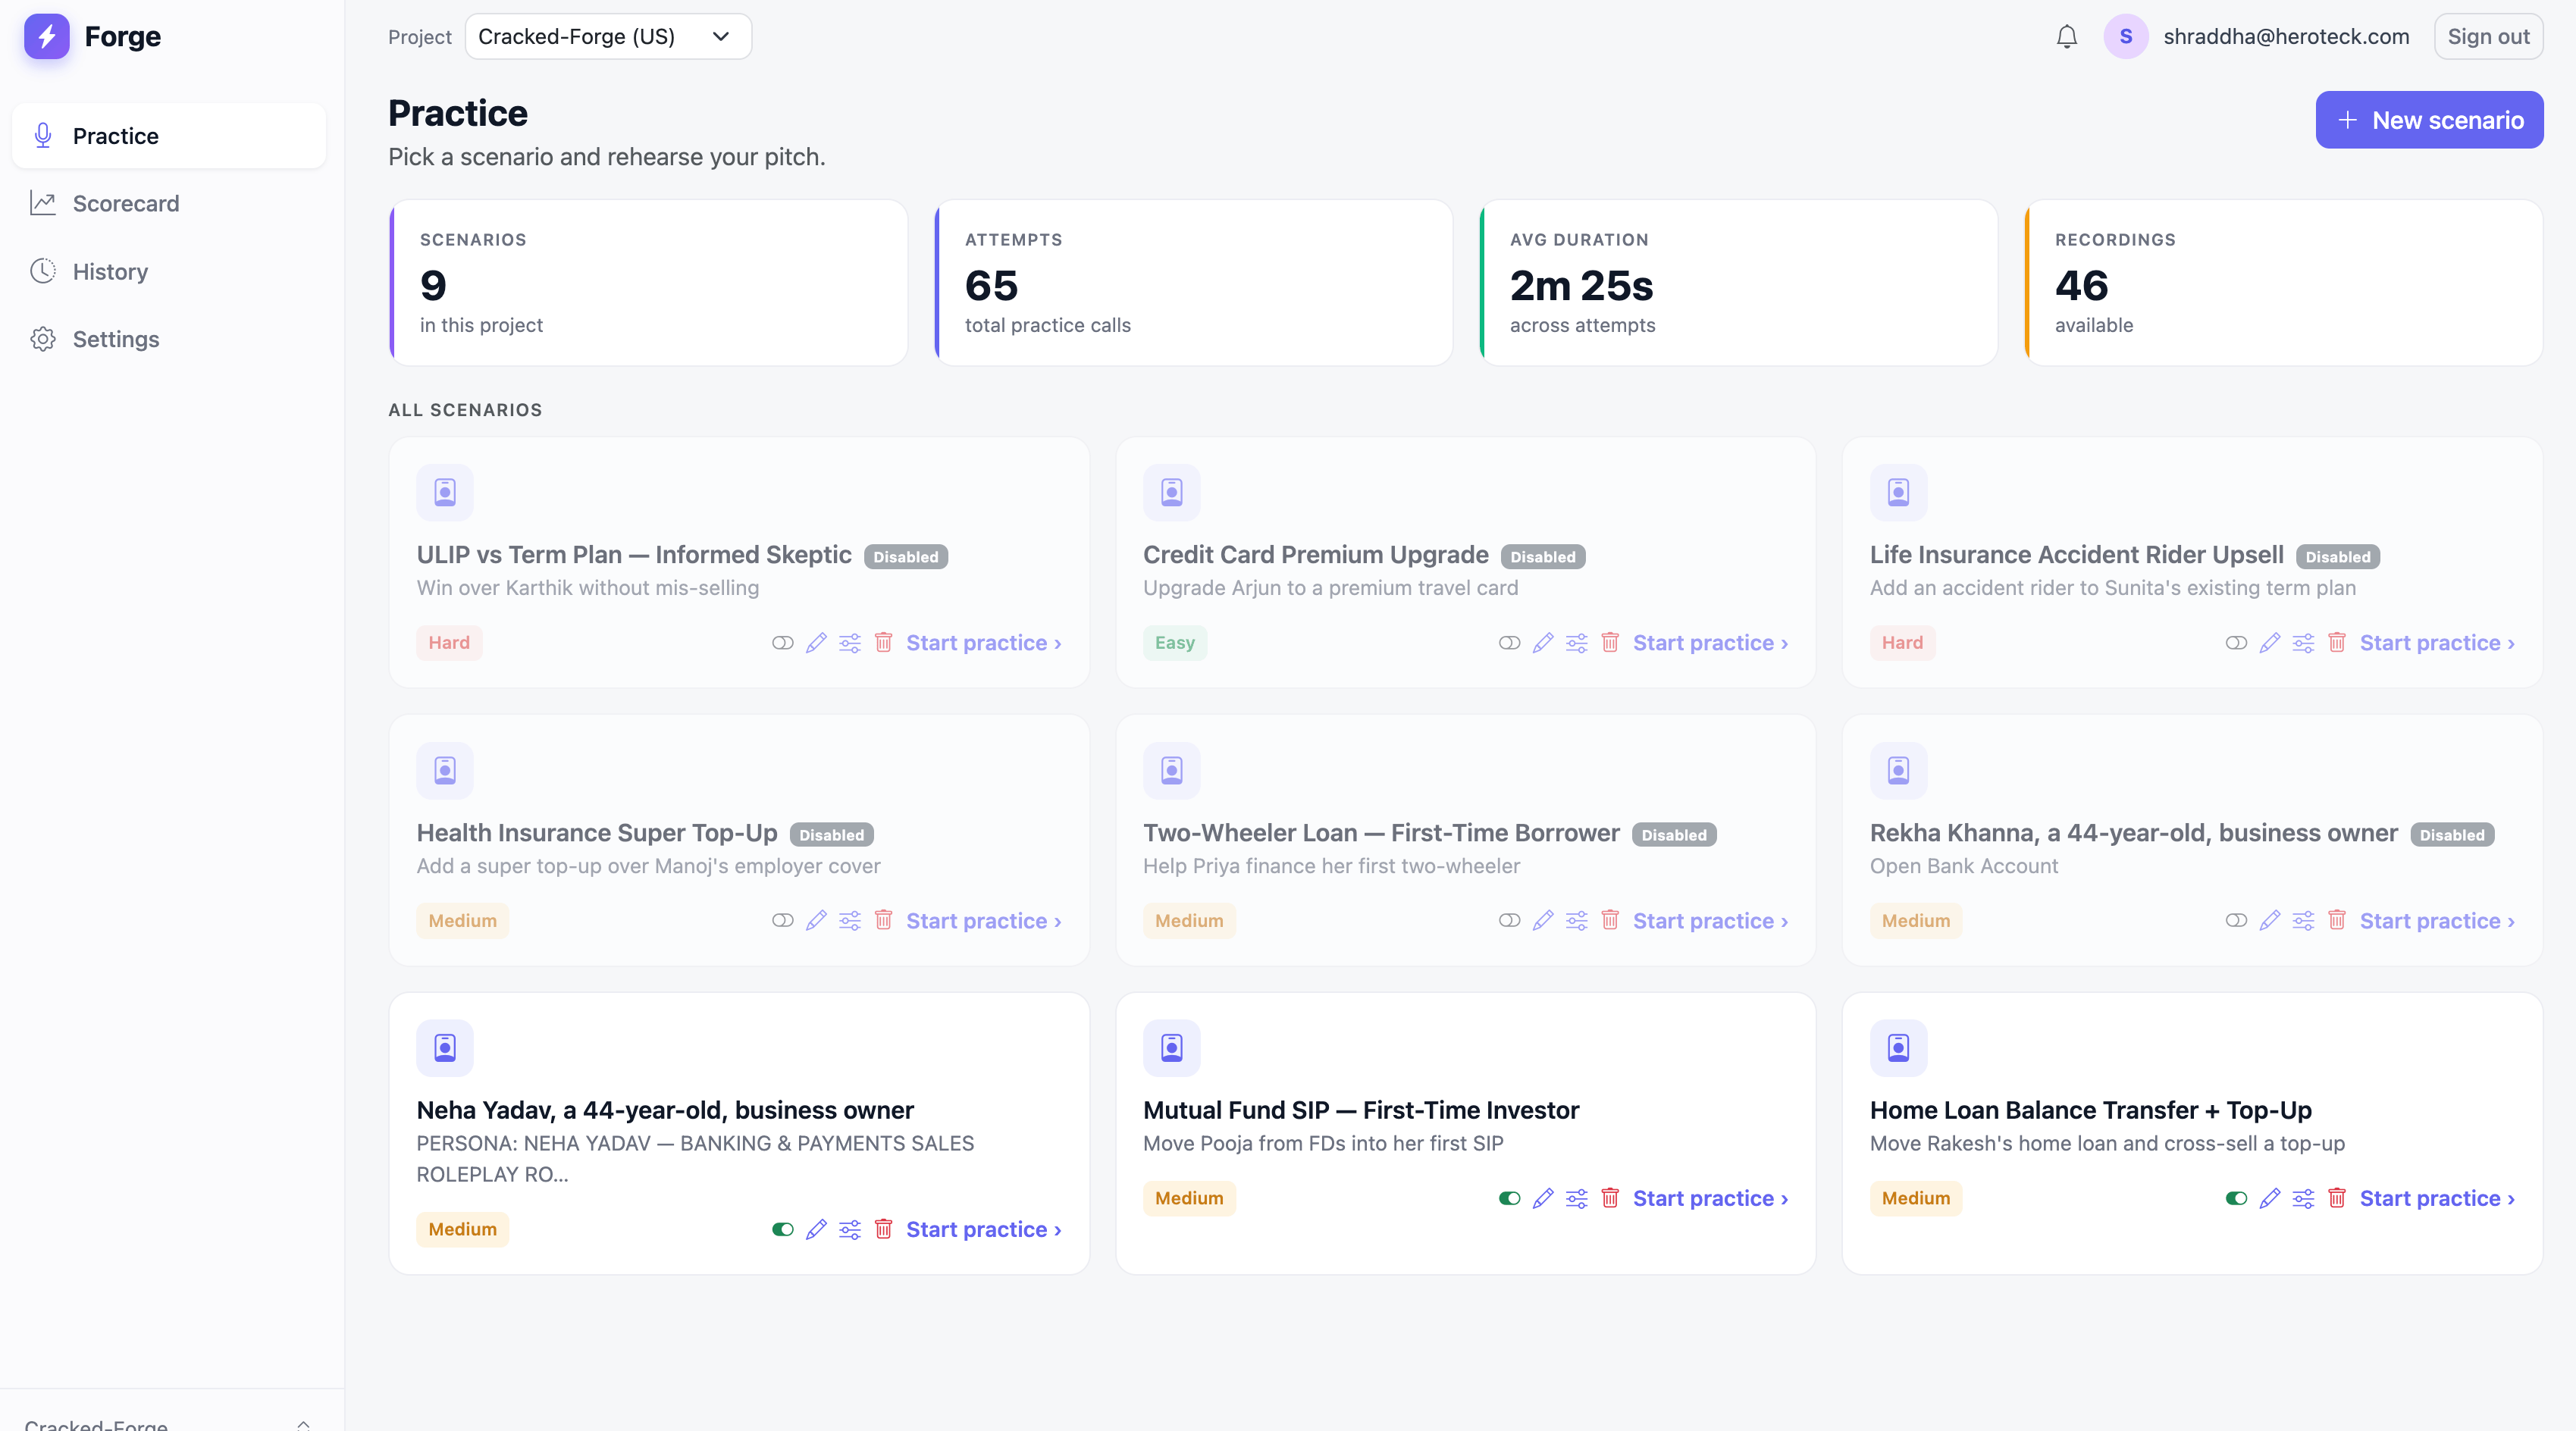
Task: Delete the Rekha Khanna scenario
Action: coord(2337,921)
